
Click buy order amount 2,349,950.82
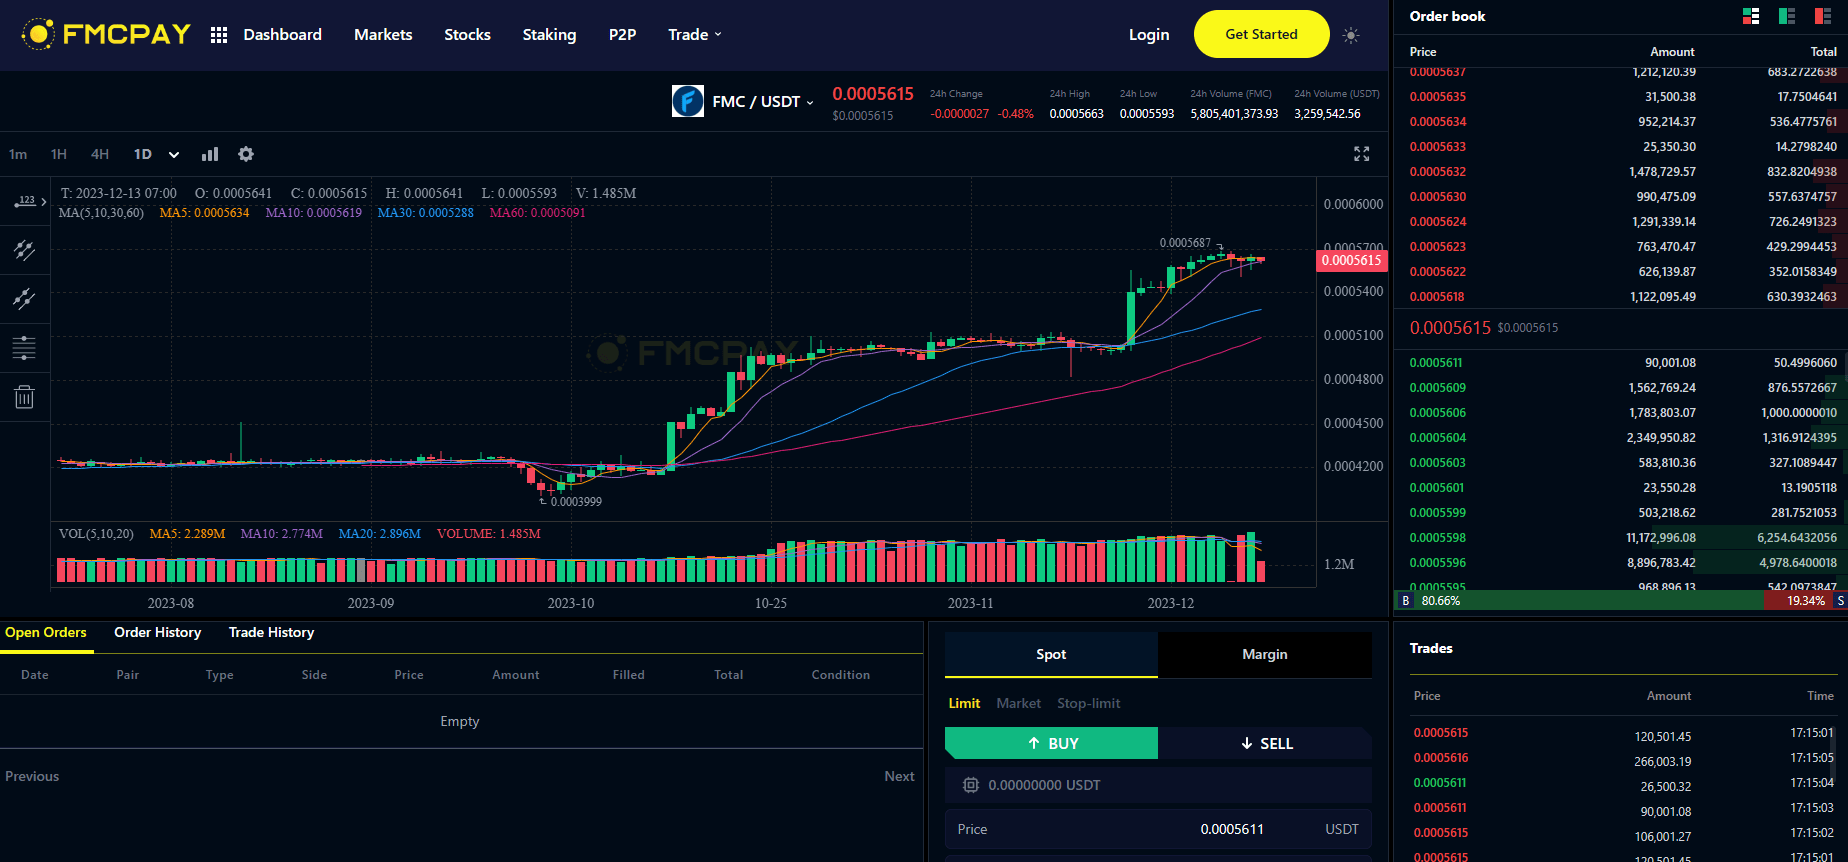pyautogui.click(x=1661, y=438)
